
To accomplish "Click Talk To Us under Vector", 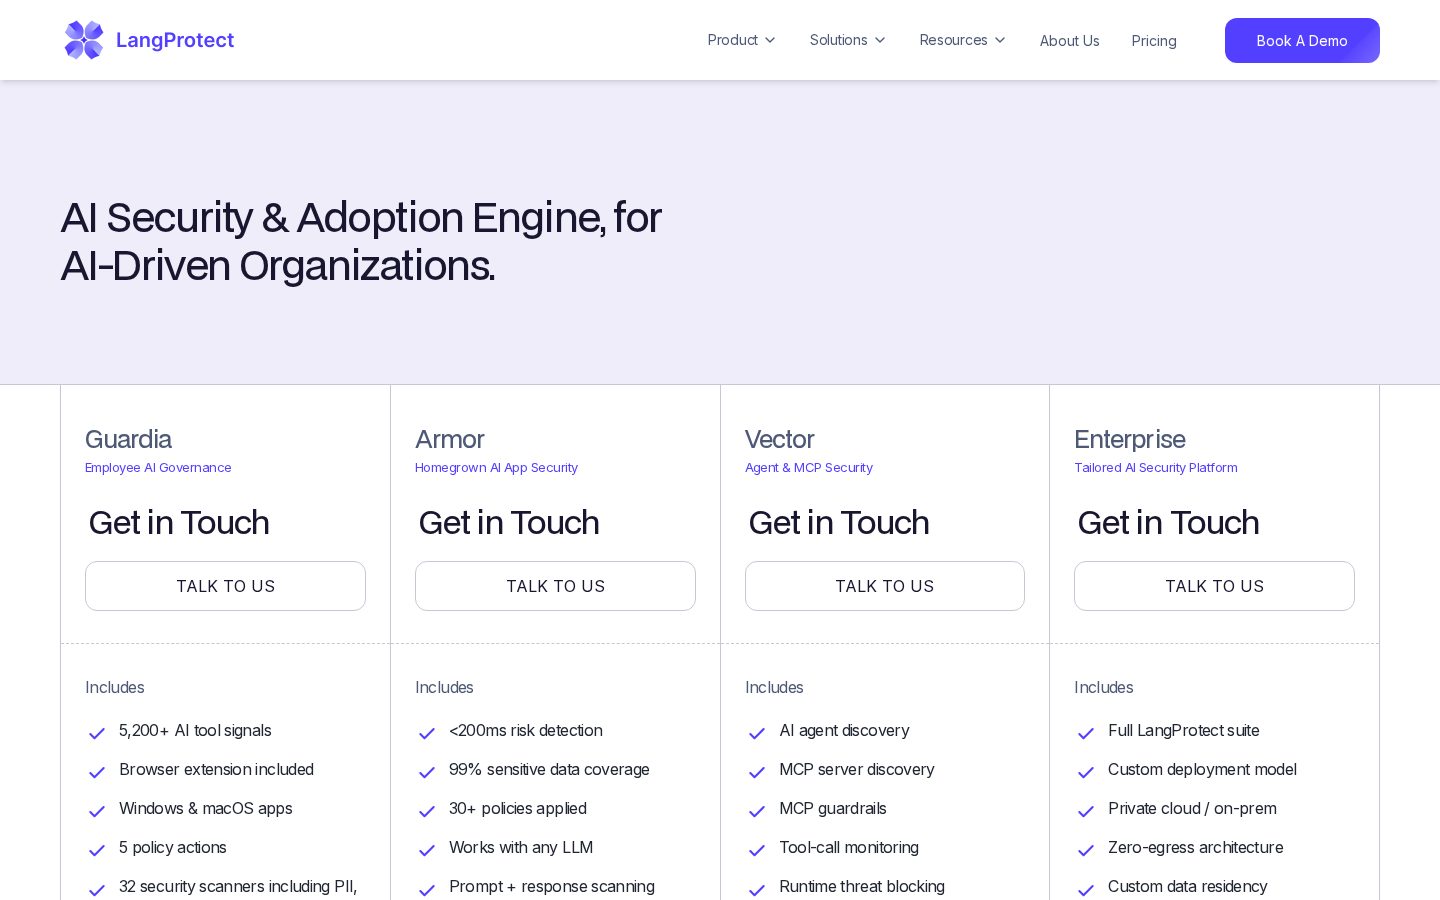I will pos(885,586).
